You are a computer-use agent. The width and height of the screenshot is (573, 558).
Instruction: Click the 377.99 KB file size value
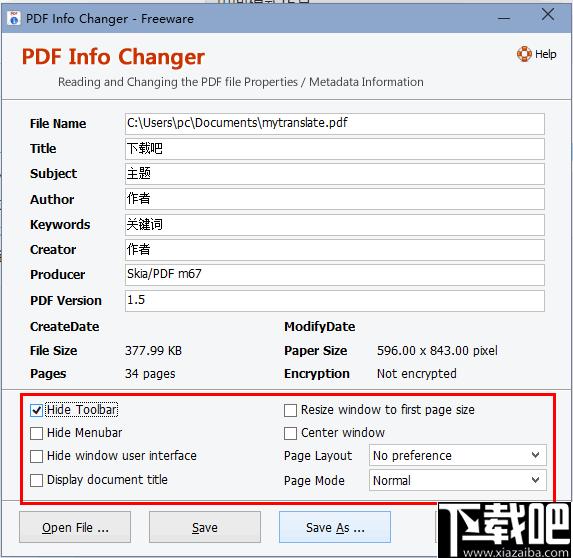click(x=153, y=351)
